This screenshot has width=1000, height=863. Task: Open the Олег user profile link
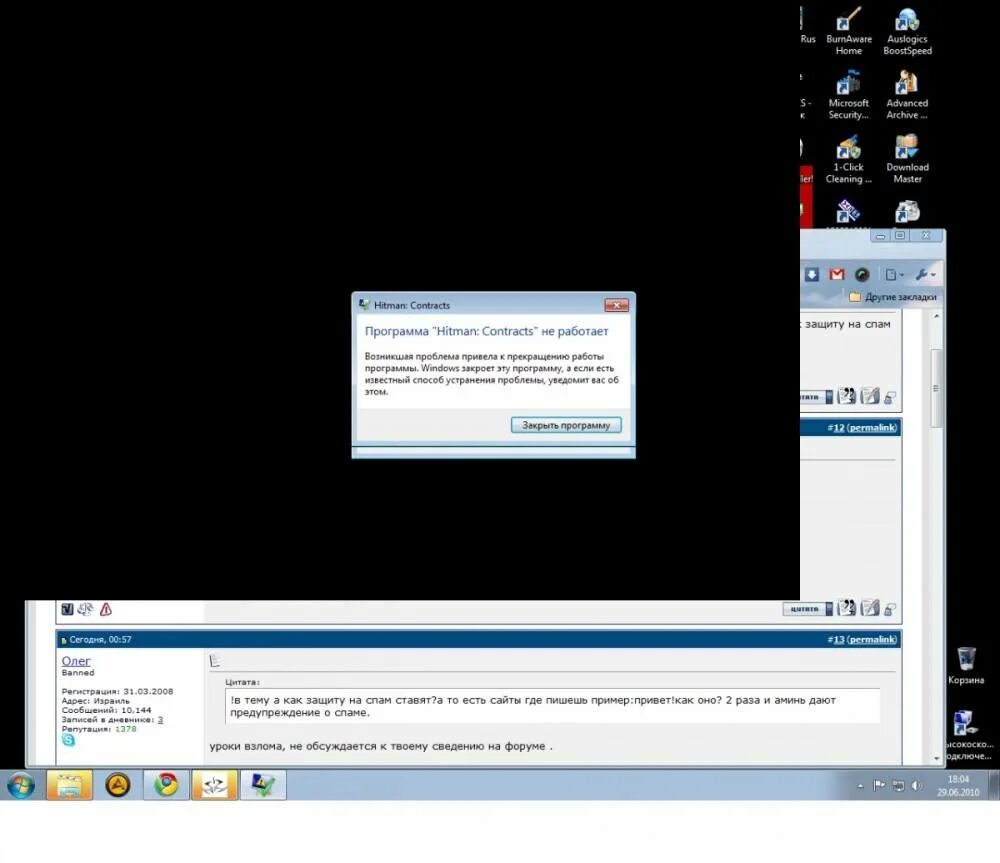pos(76,661)
